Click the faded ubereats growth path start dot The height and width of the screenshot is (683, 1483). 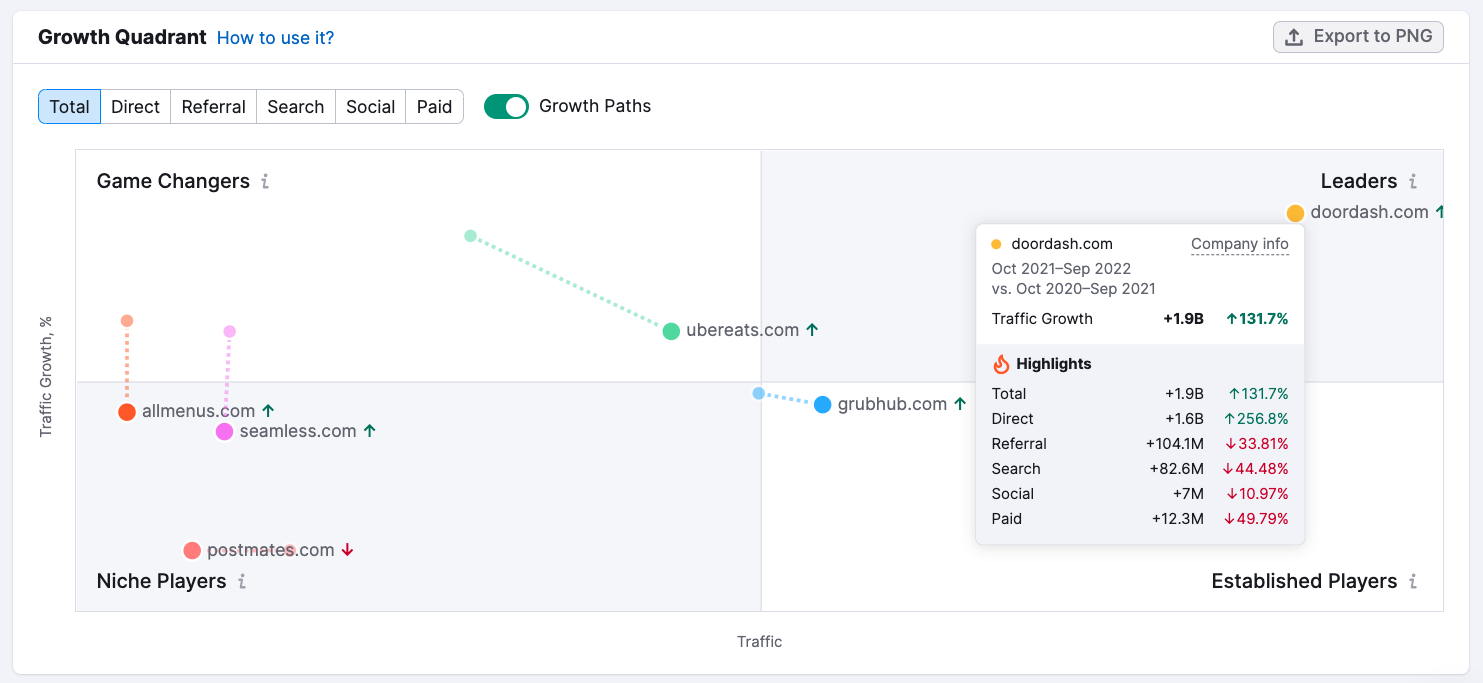470,236
